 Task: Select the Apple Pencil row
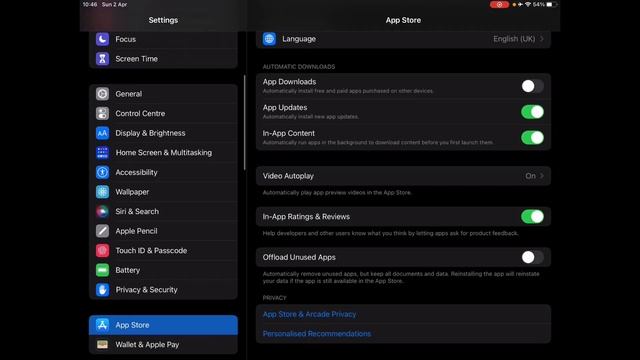click(163, 231)
